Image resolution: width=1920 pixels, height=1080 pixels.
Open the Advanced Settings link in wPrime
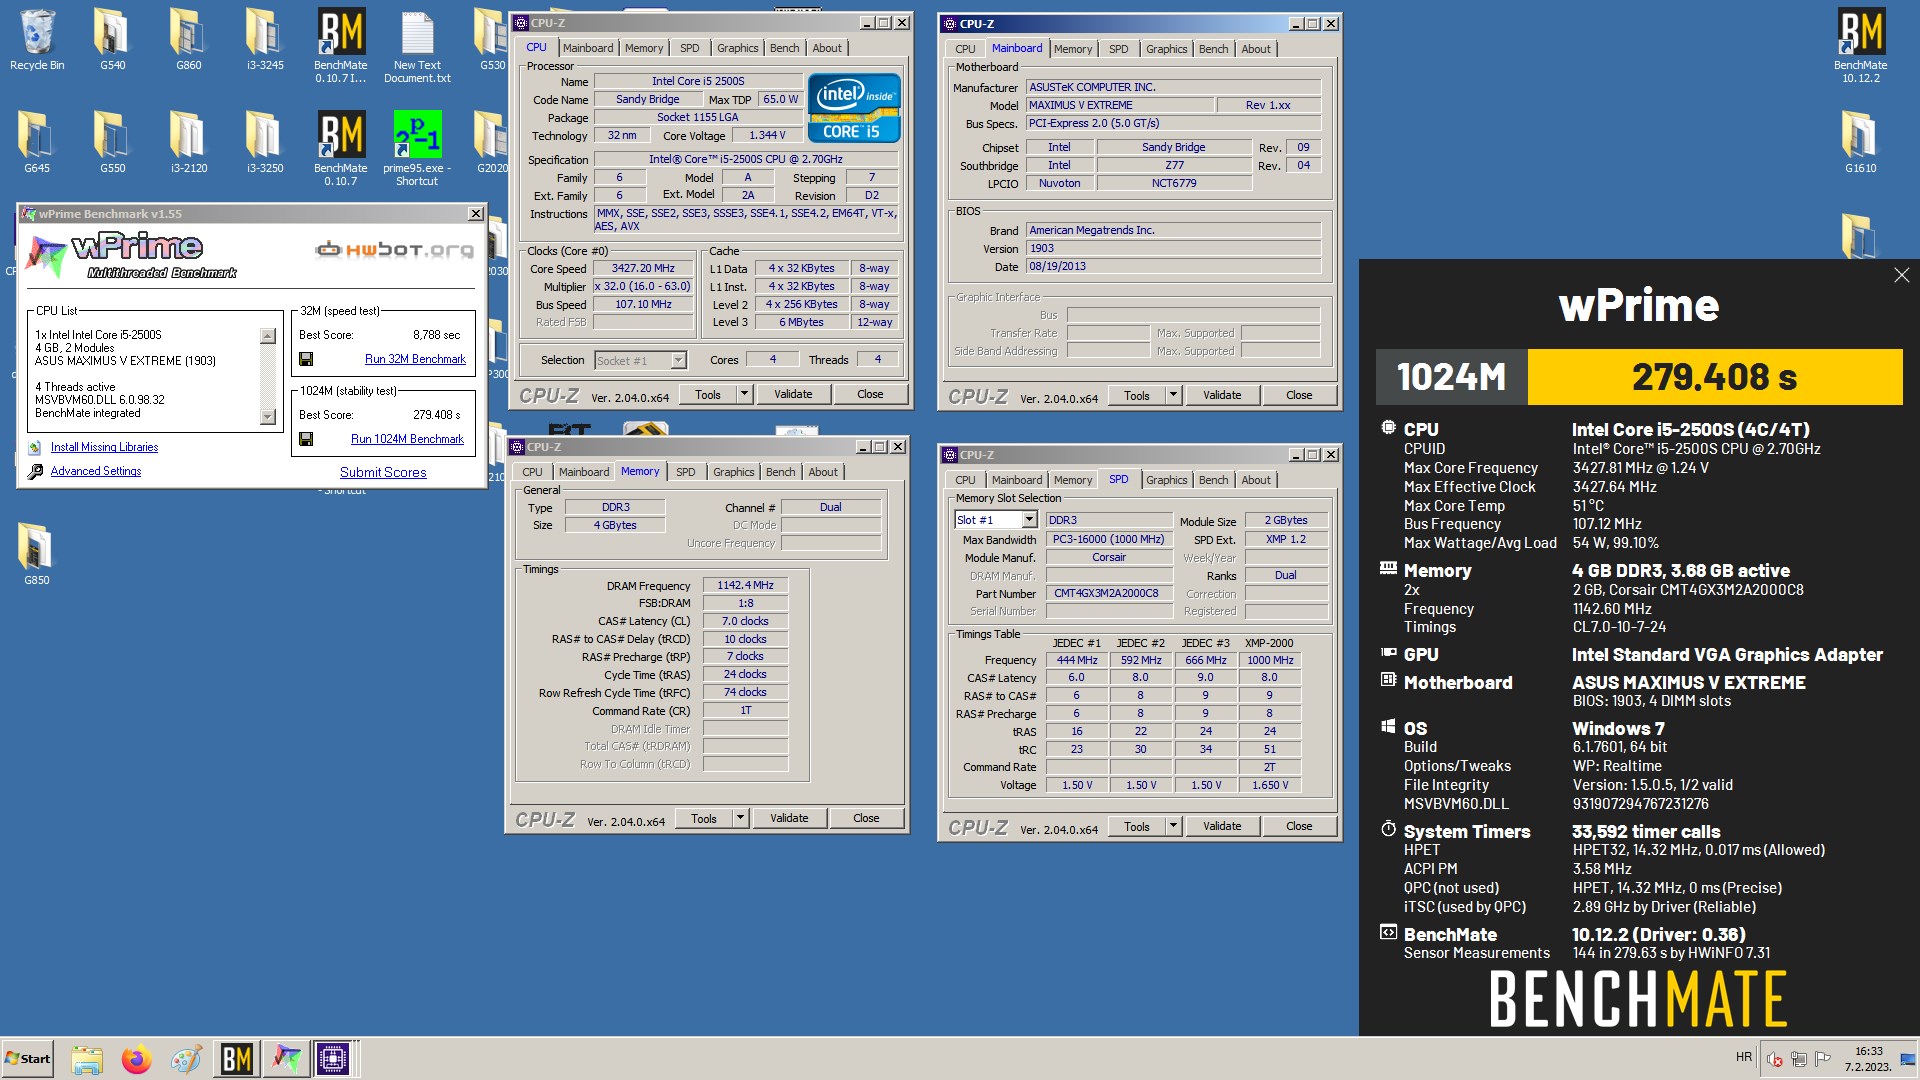pyautogui.click(x=96, y=471)
